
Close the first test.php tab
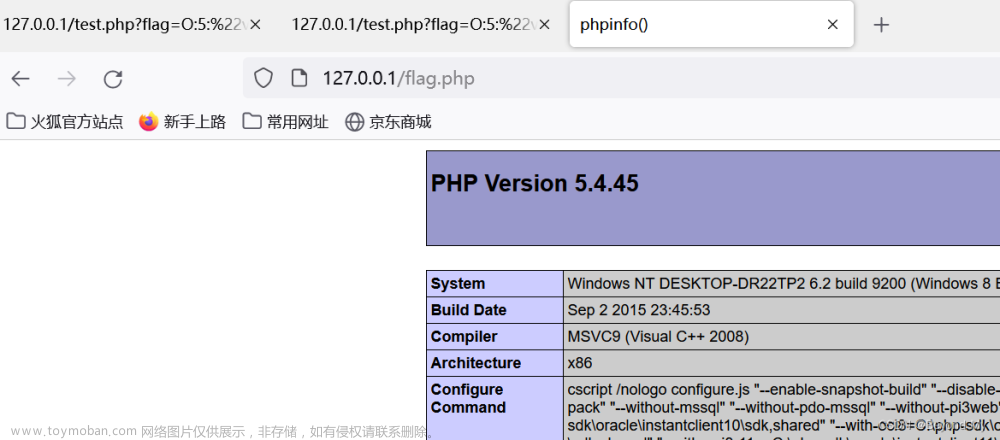click(x=255, y=25)
